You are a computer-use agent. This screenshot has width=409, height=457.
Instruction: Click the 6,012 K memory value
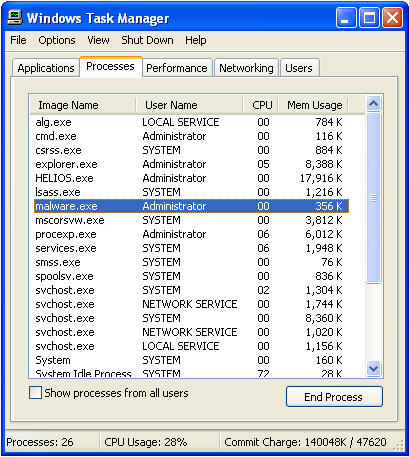pyautogui.click(x=324, y=234)
